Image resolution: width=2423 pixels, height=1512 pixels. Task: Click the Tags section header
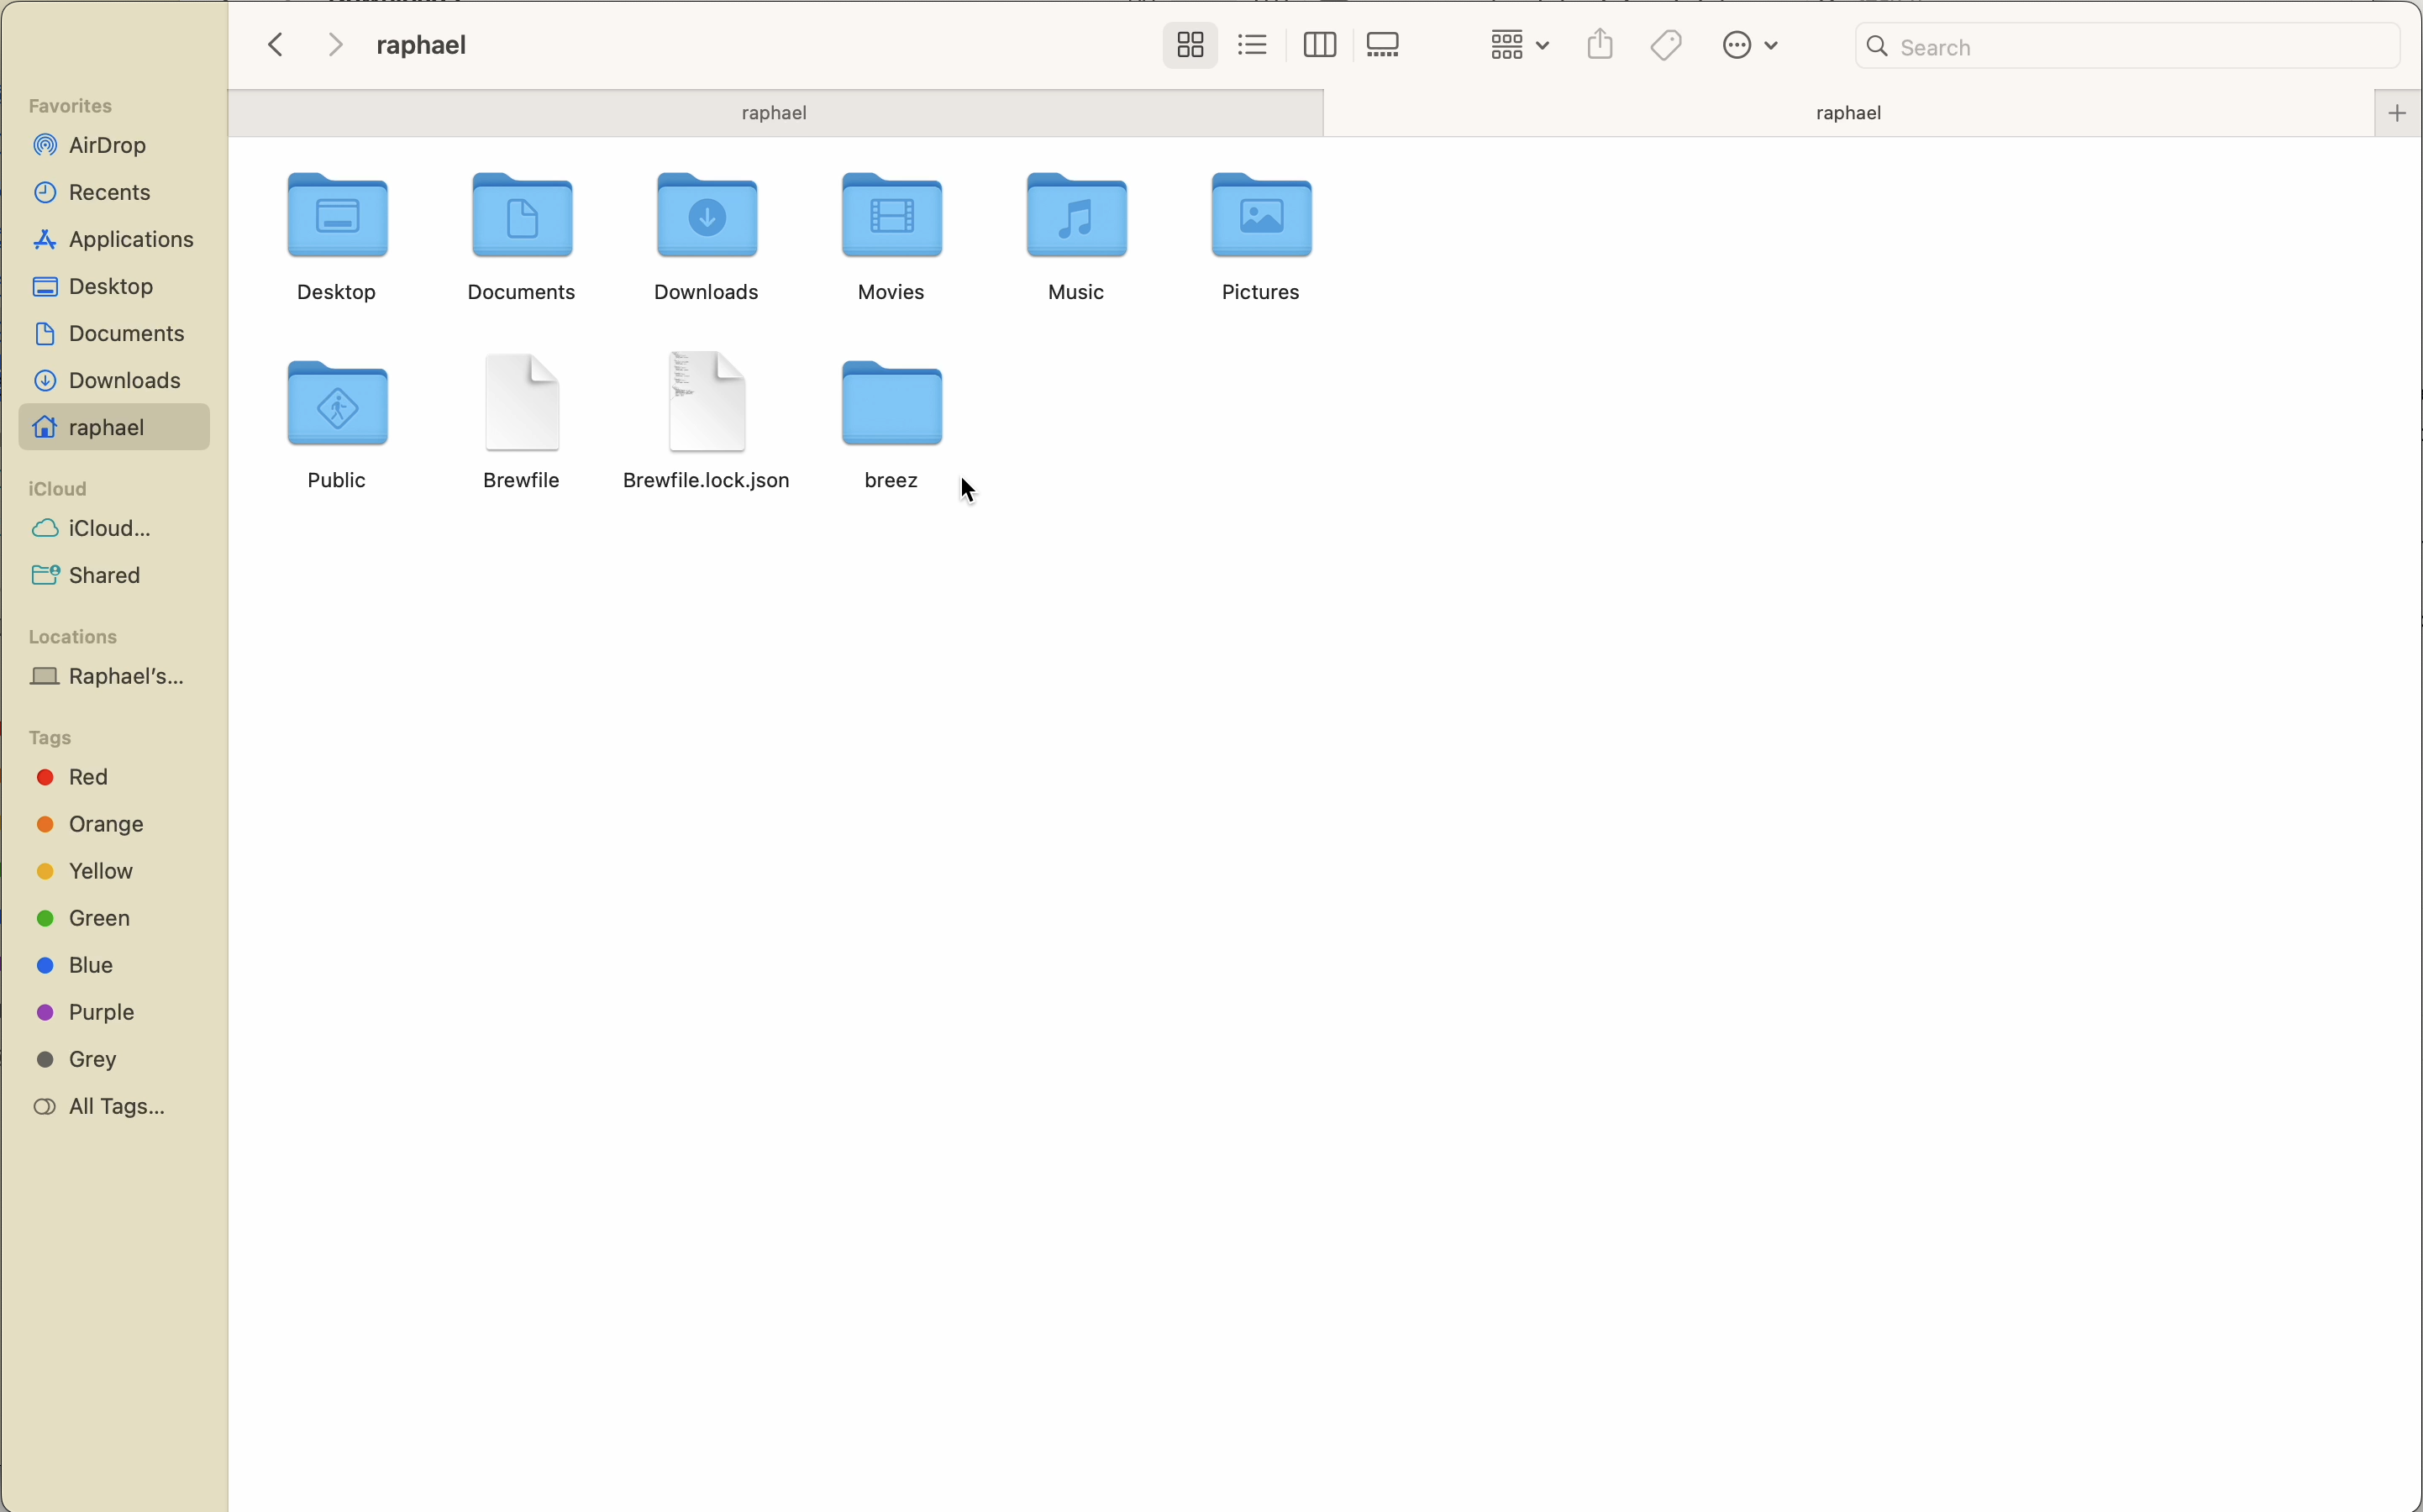[52, 738]
